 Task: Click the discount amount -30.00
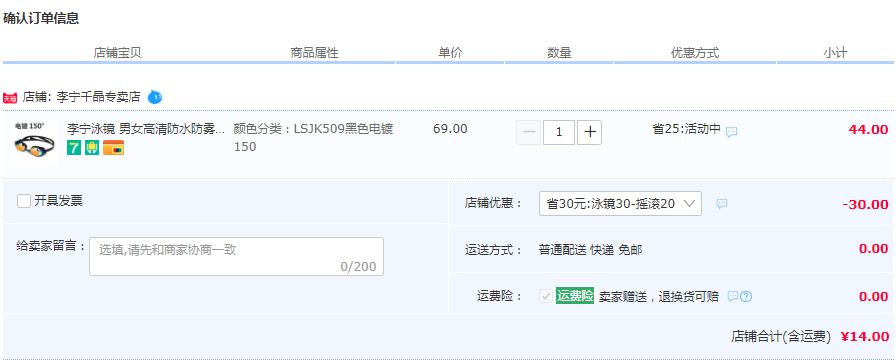pos(865,204)
